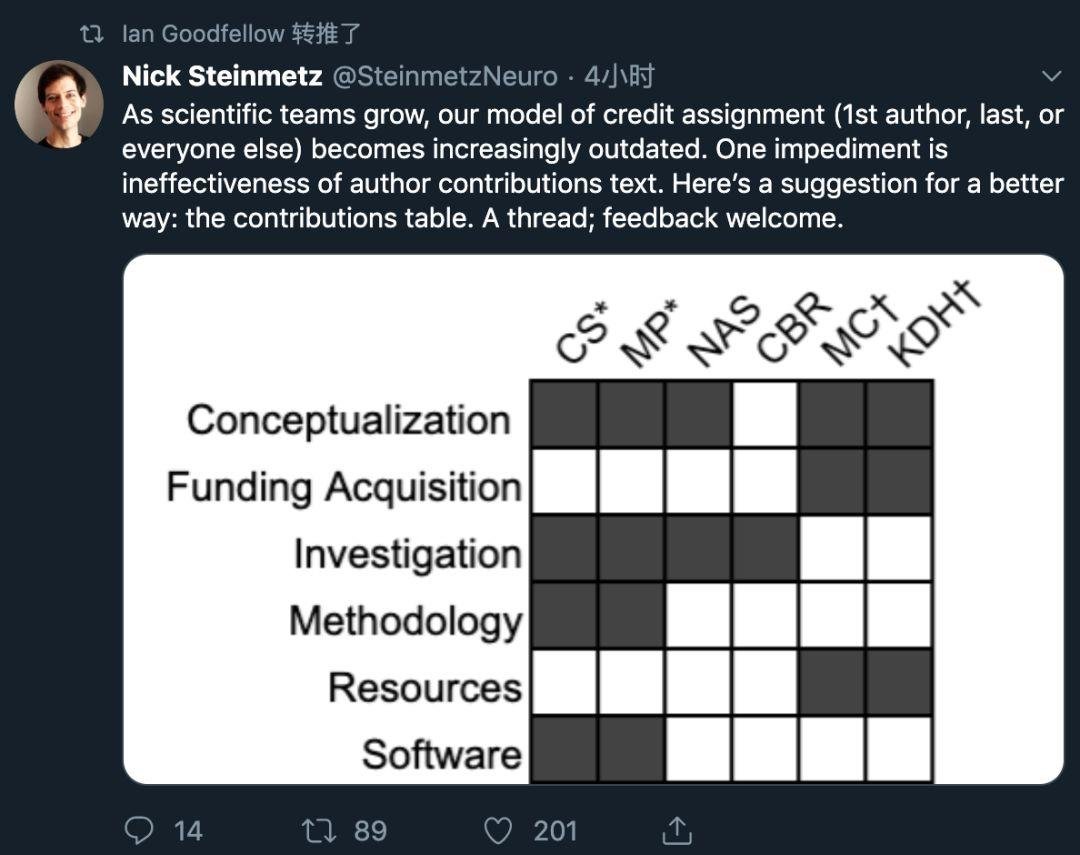The image size is (1080, 855).
Task: Expand the tweet options chevron
Action: click(x=1052, y=76)
